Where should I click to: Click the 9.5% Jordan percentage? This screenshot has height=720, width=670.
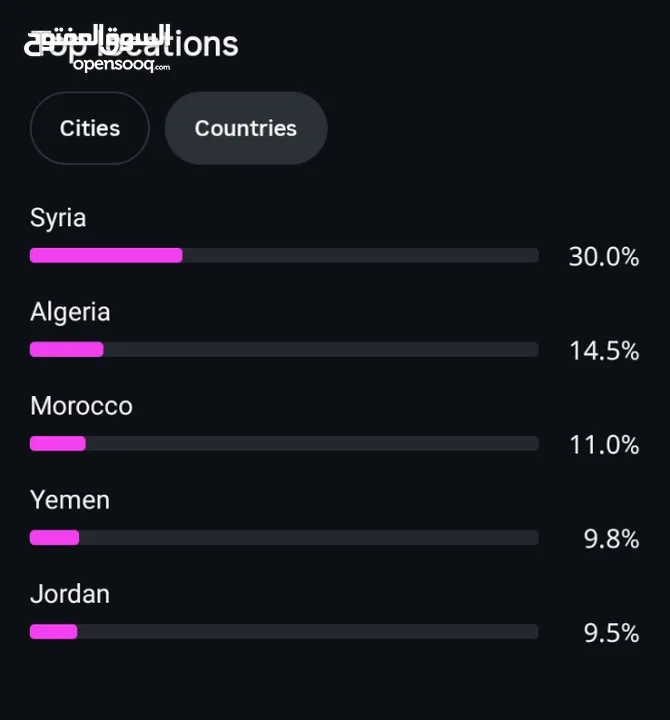pyautogui.click(x=611, y=633)
